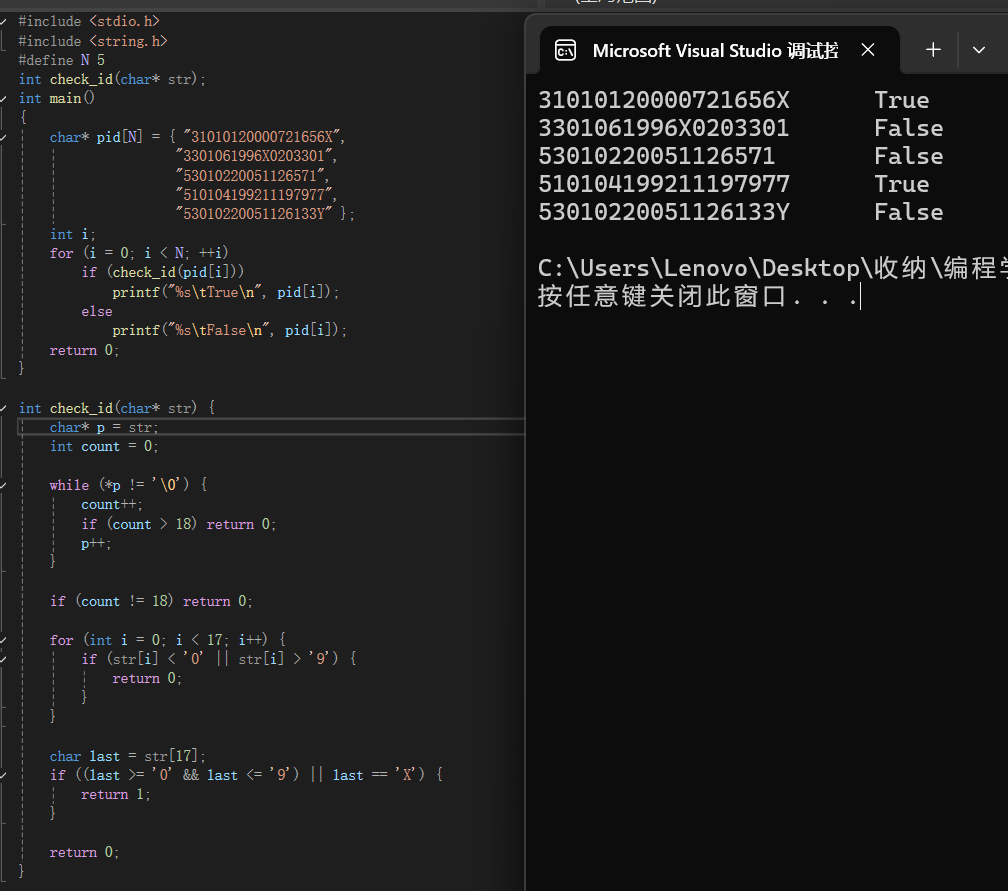Close the Microsoft Visual Studio debug console tab
Image resolution: width=1008 pixels, height=891 pixels.
[x=868, y=50]
